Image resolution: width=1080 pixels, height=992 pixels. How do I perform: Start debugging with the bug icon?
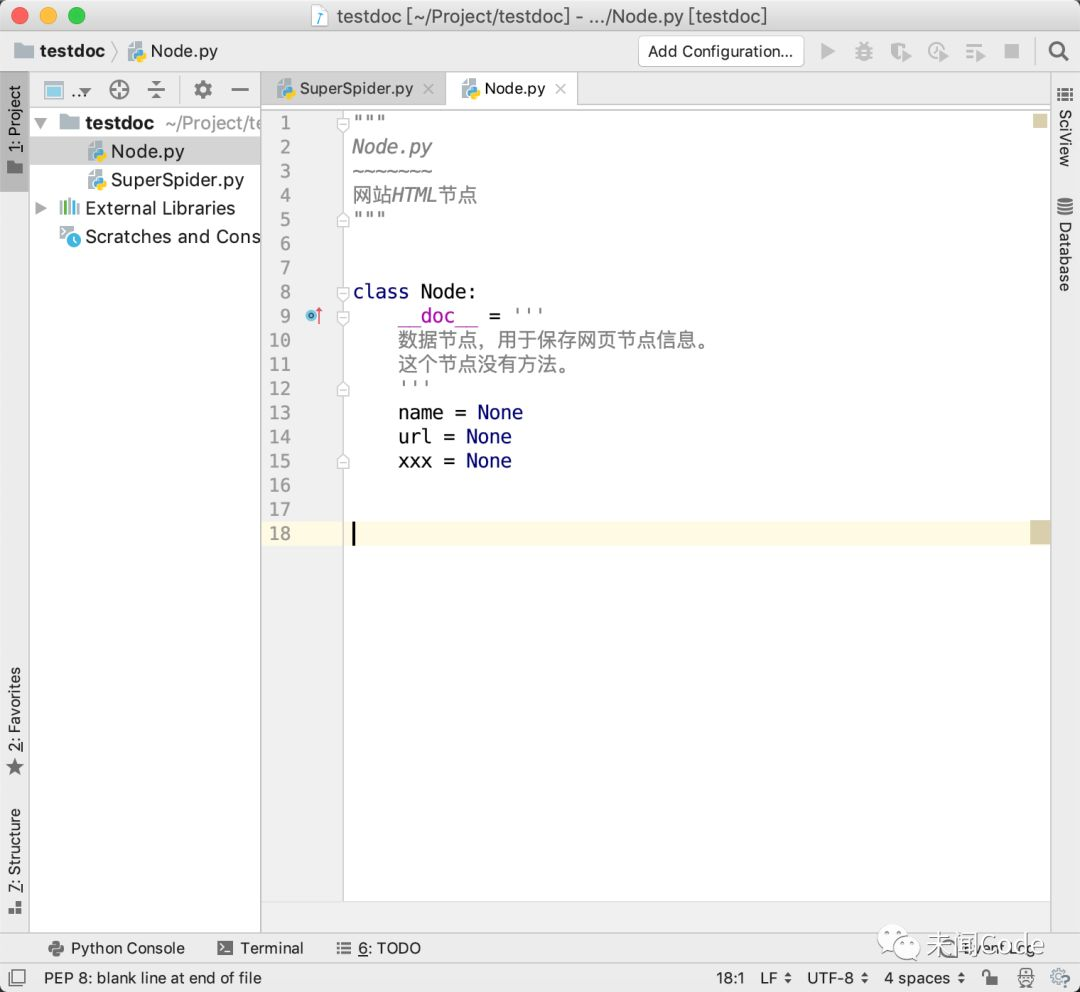click(x=864, y=51)
